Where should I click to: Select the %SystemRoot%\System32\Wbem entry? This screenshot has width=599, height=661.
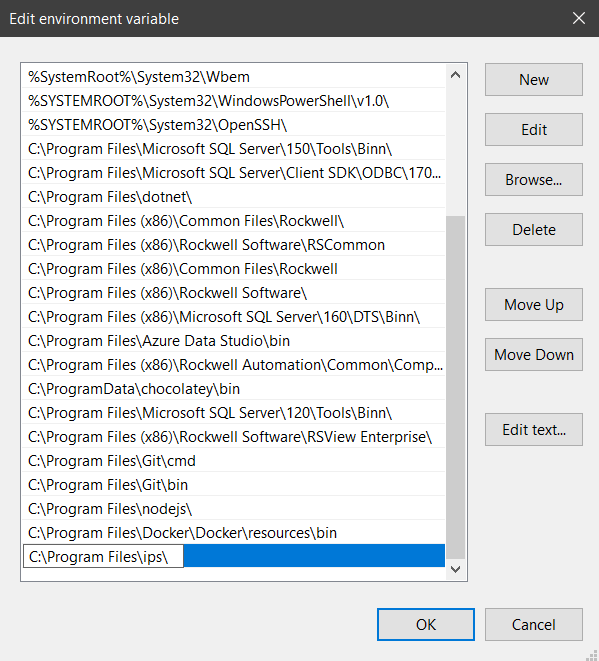click(234, 77)
